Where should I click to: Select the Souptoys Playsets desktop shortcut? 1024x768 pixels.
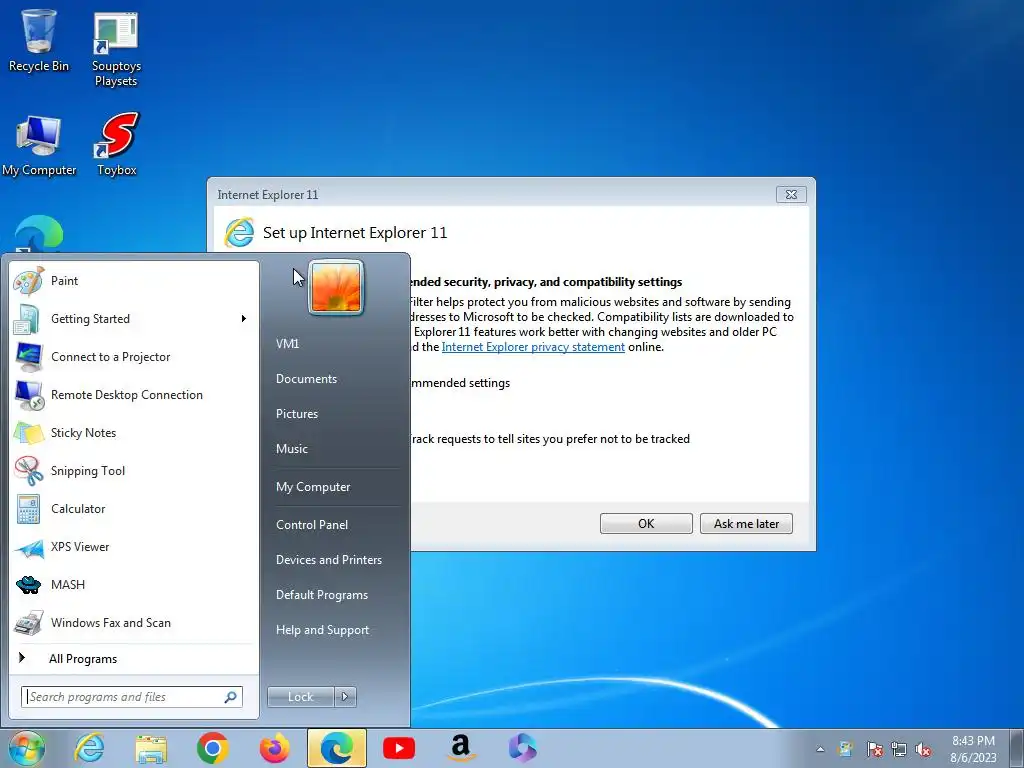tap(116, 49)
